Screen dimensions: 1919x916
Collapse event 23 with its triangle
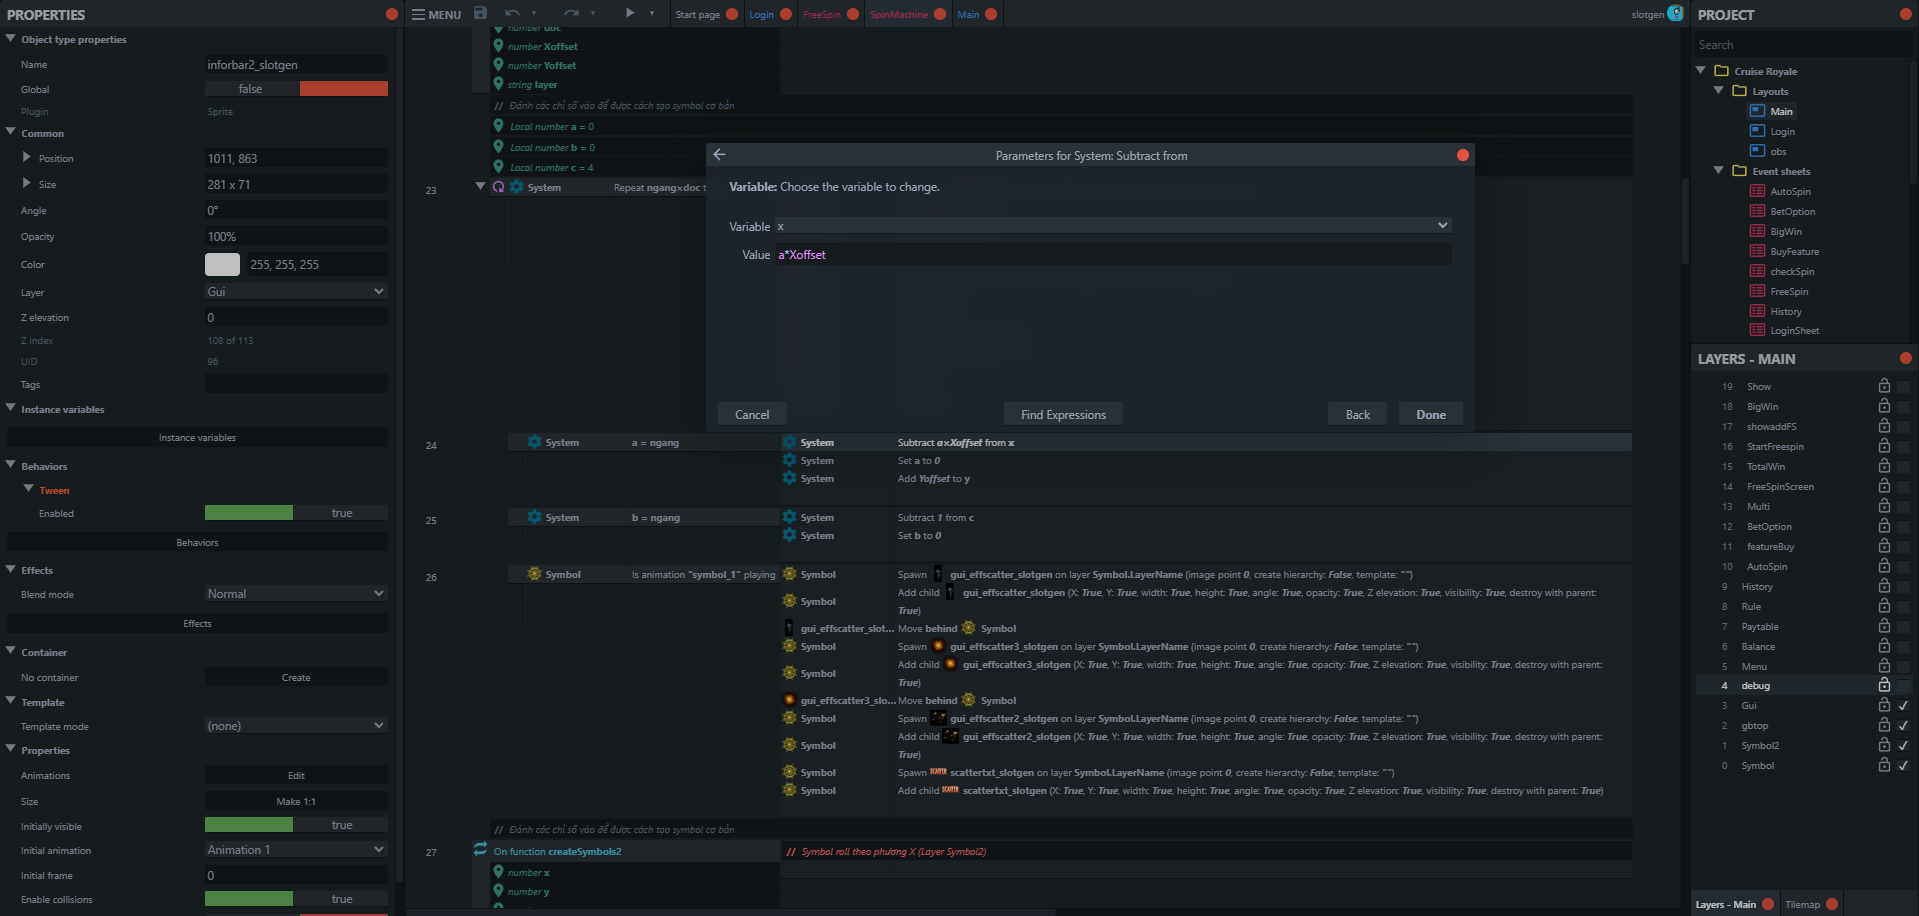point(480,186)
